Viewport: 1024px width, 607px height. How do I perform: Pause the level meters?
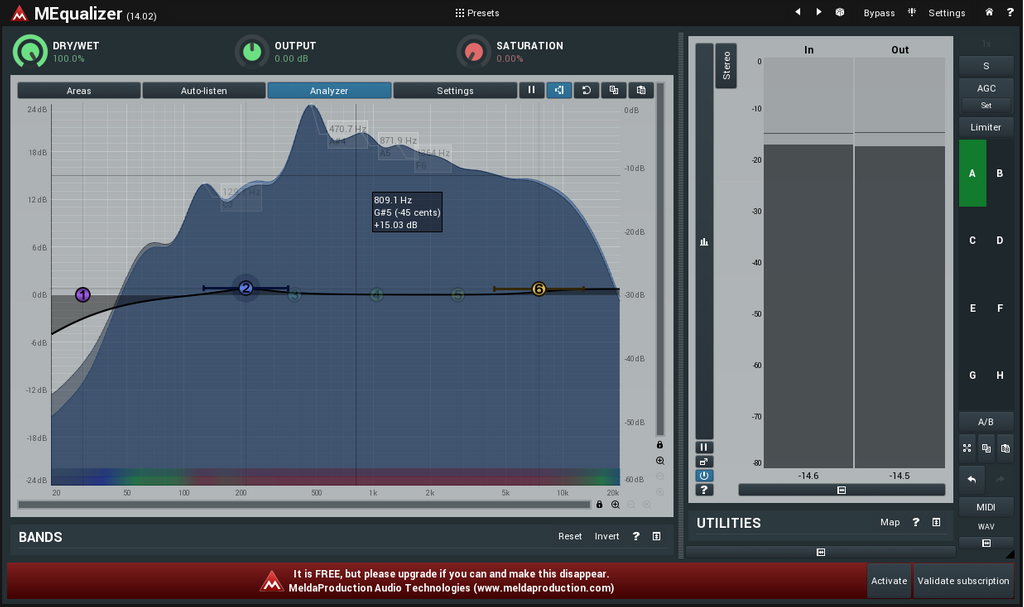pyautogui.click(x=704, y=448)
